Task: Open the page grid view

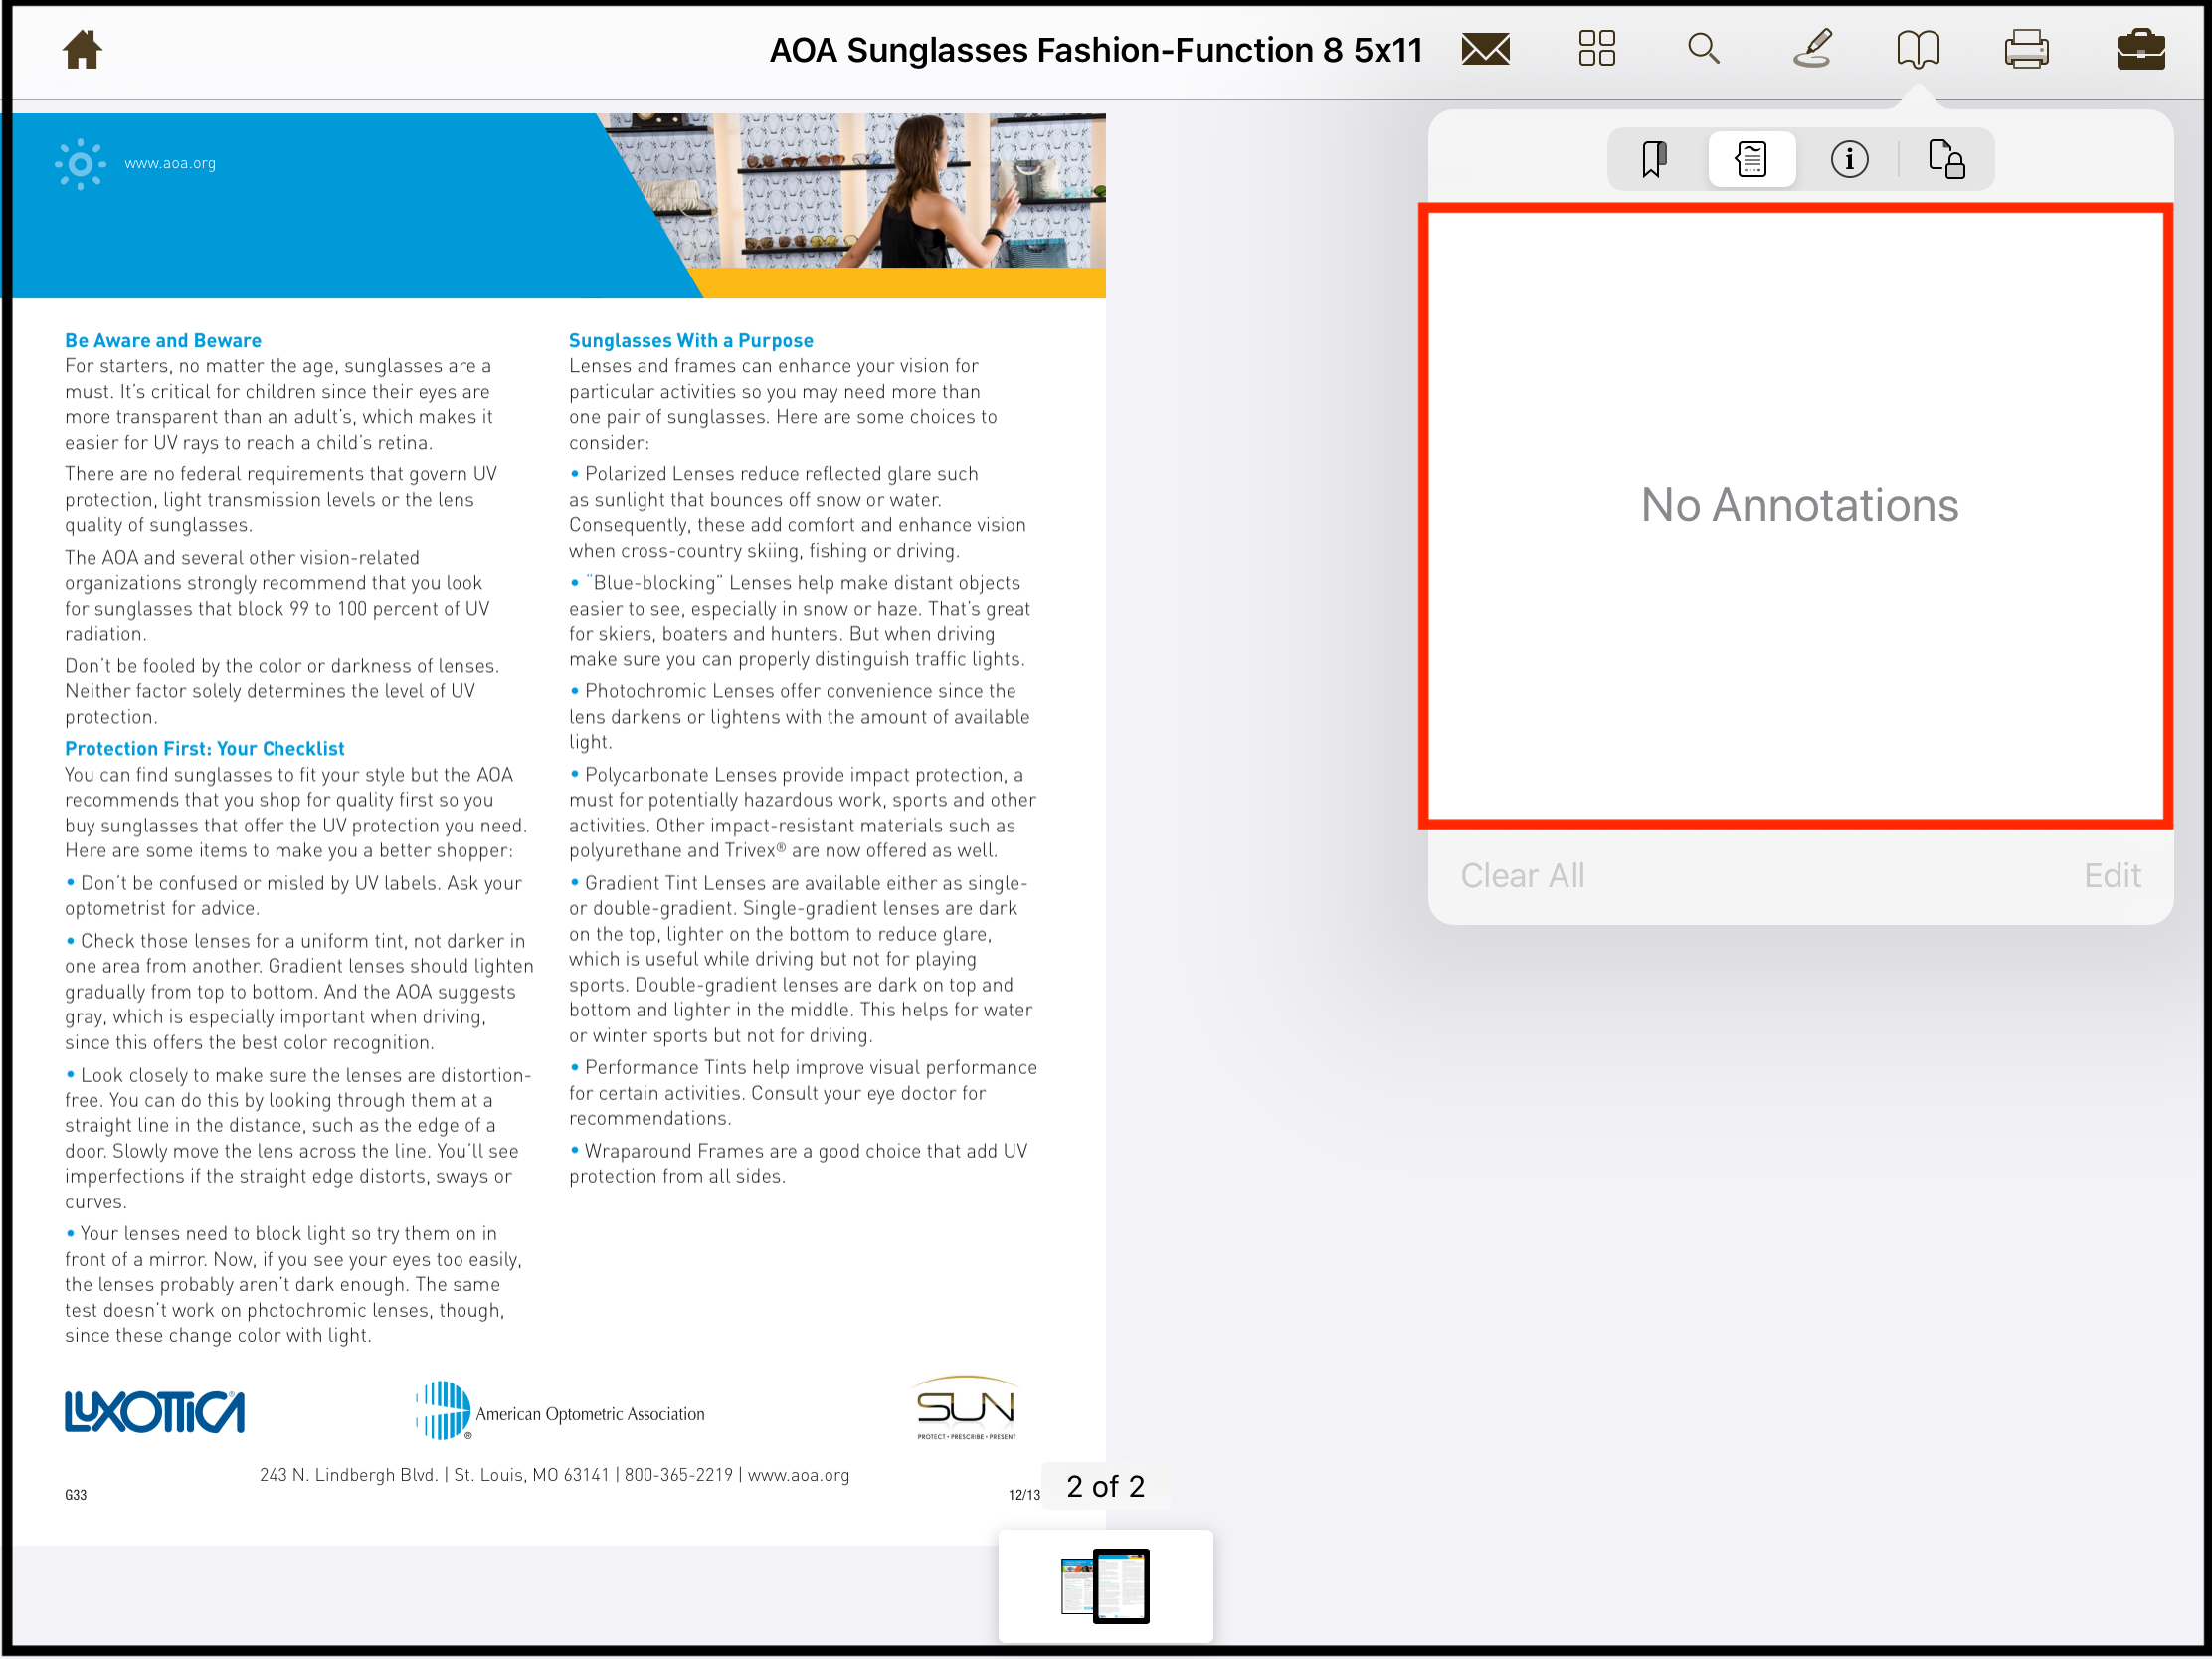Action: (x=1596, y=49)
